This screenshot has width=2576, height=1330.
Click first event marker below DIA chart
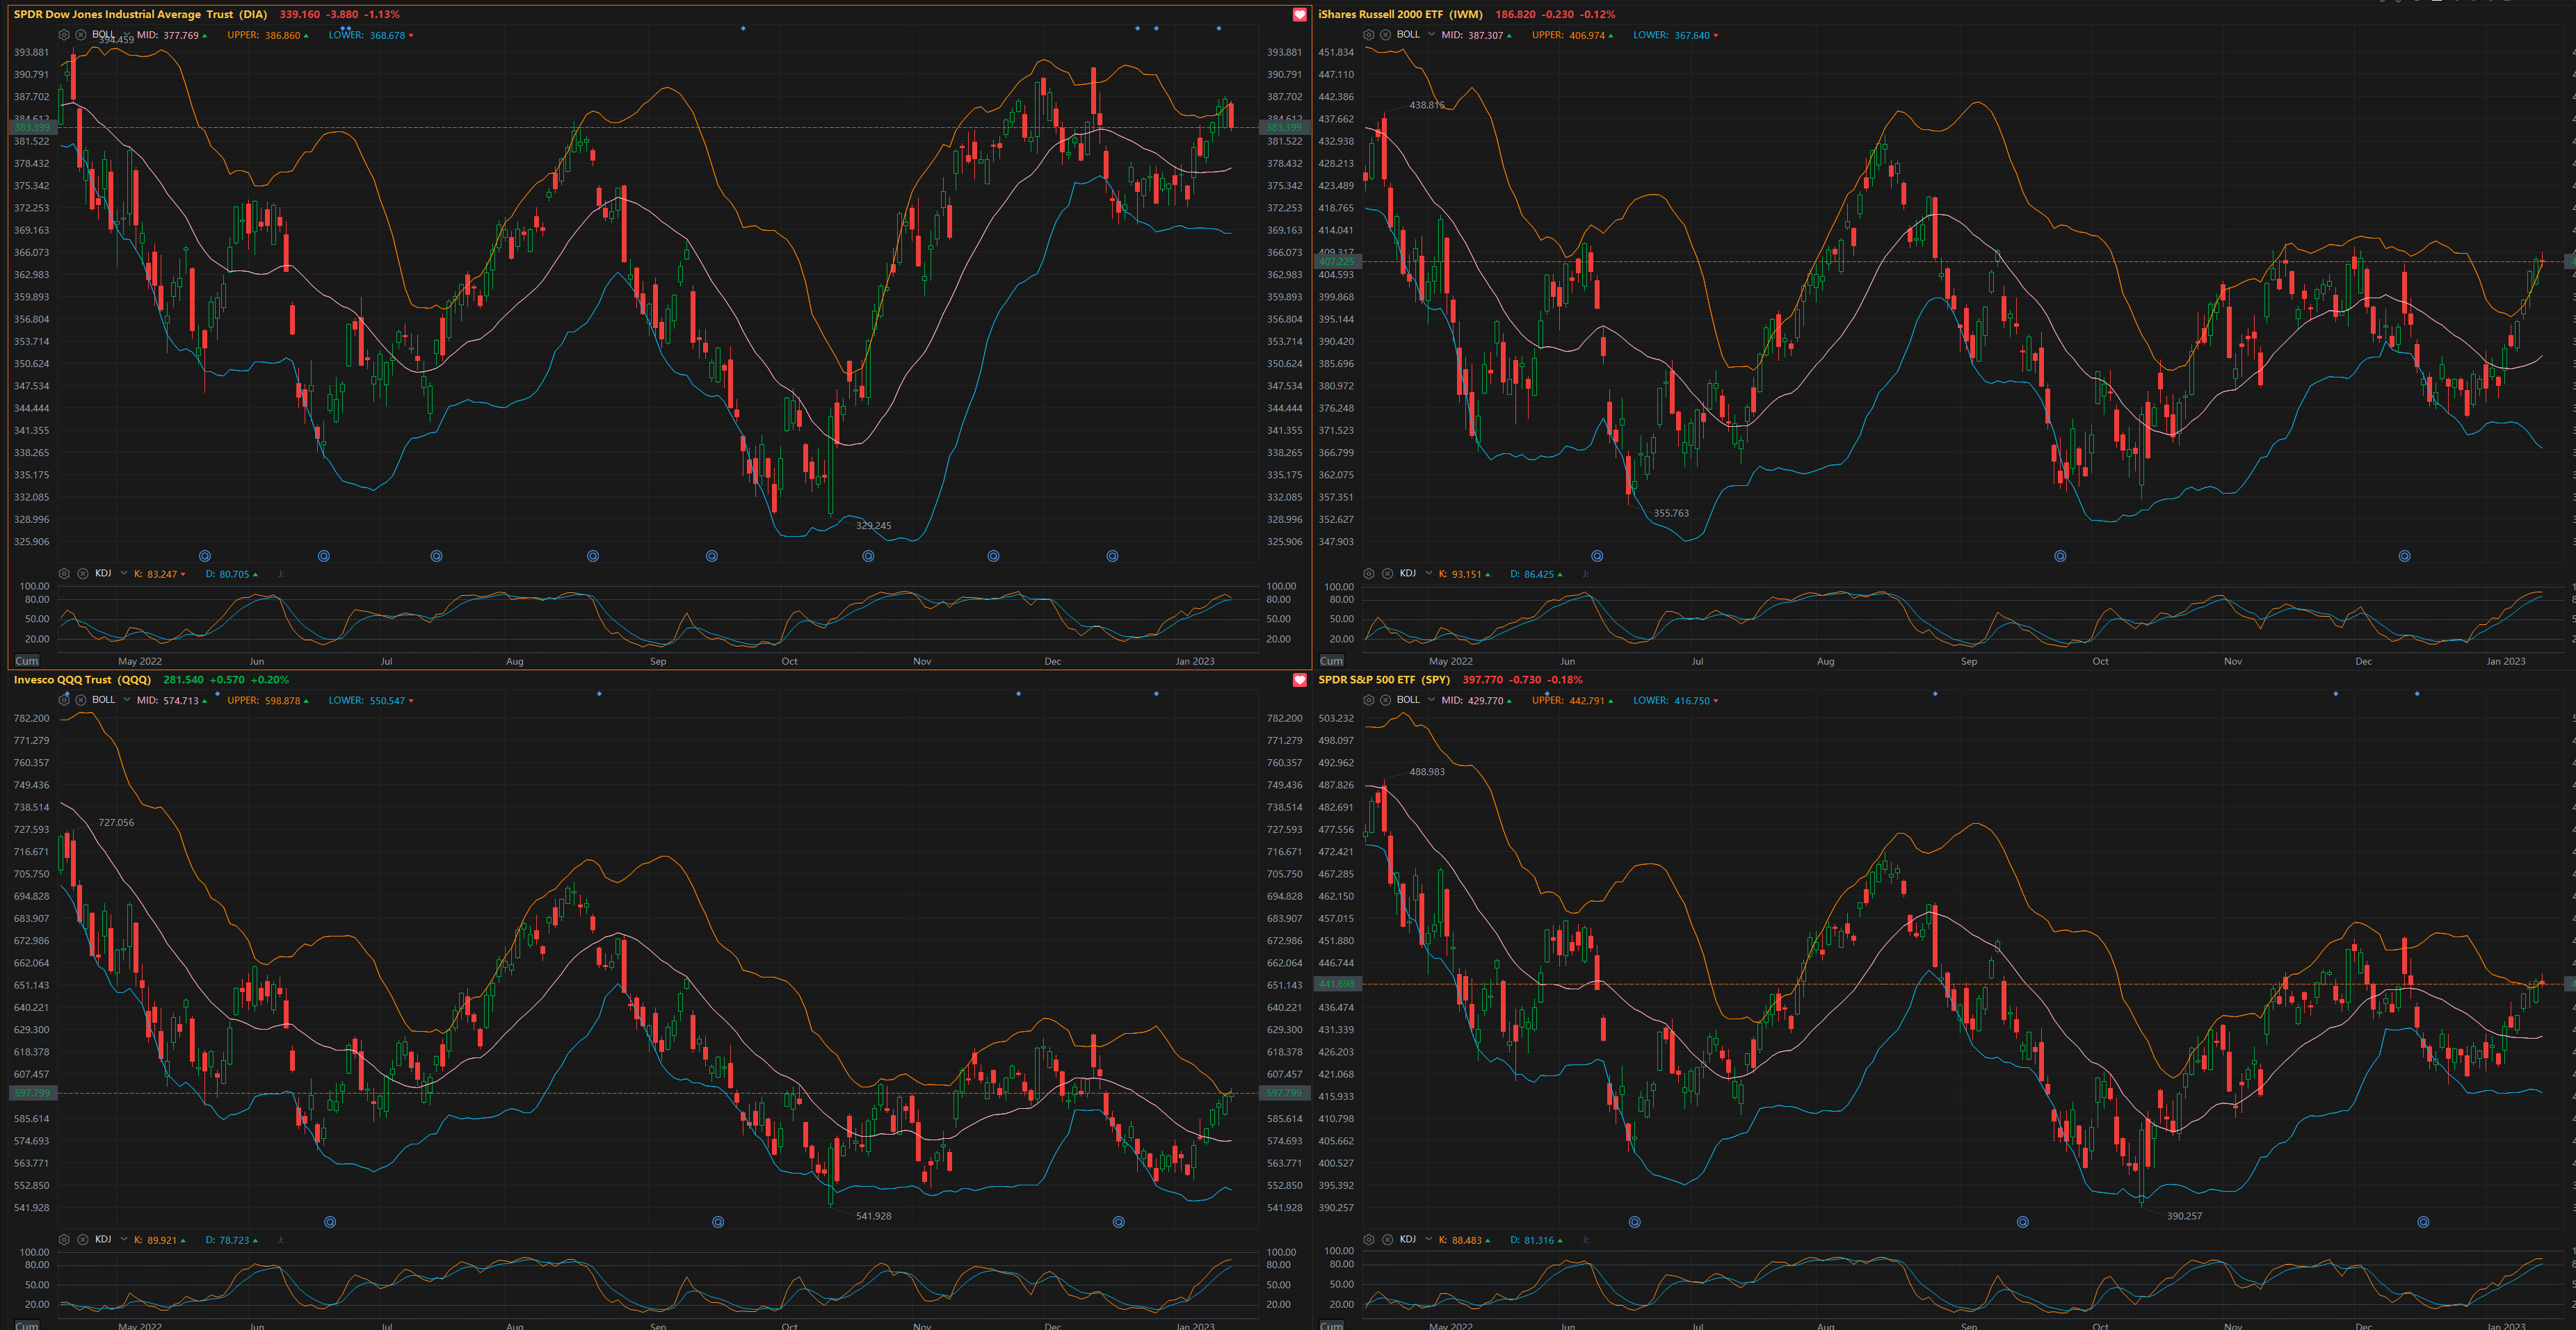click(205, 556)
